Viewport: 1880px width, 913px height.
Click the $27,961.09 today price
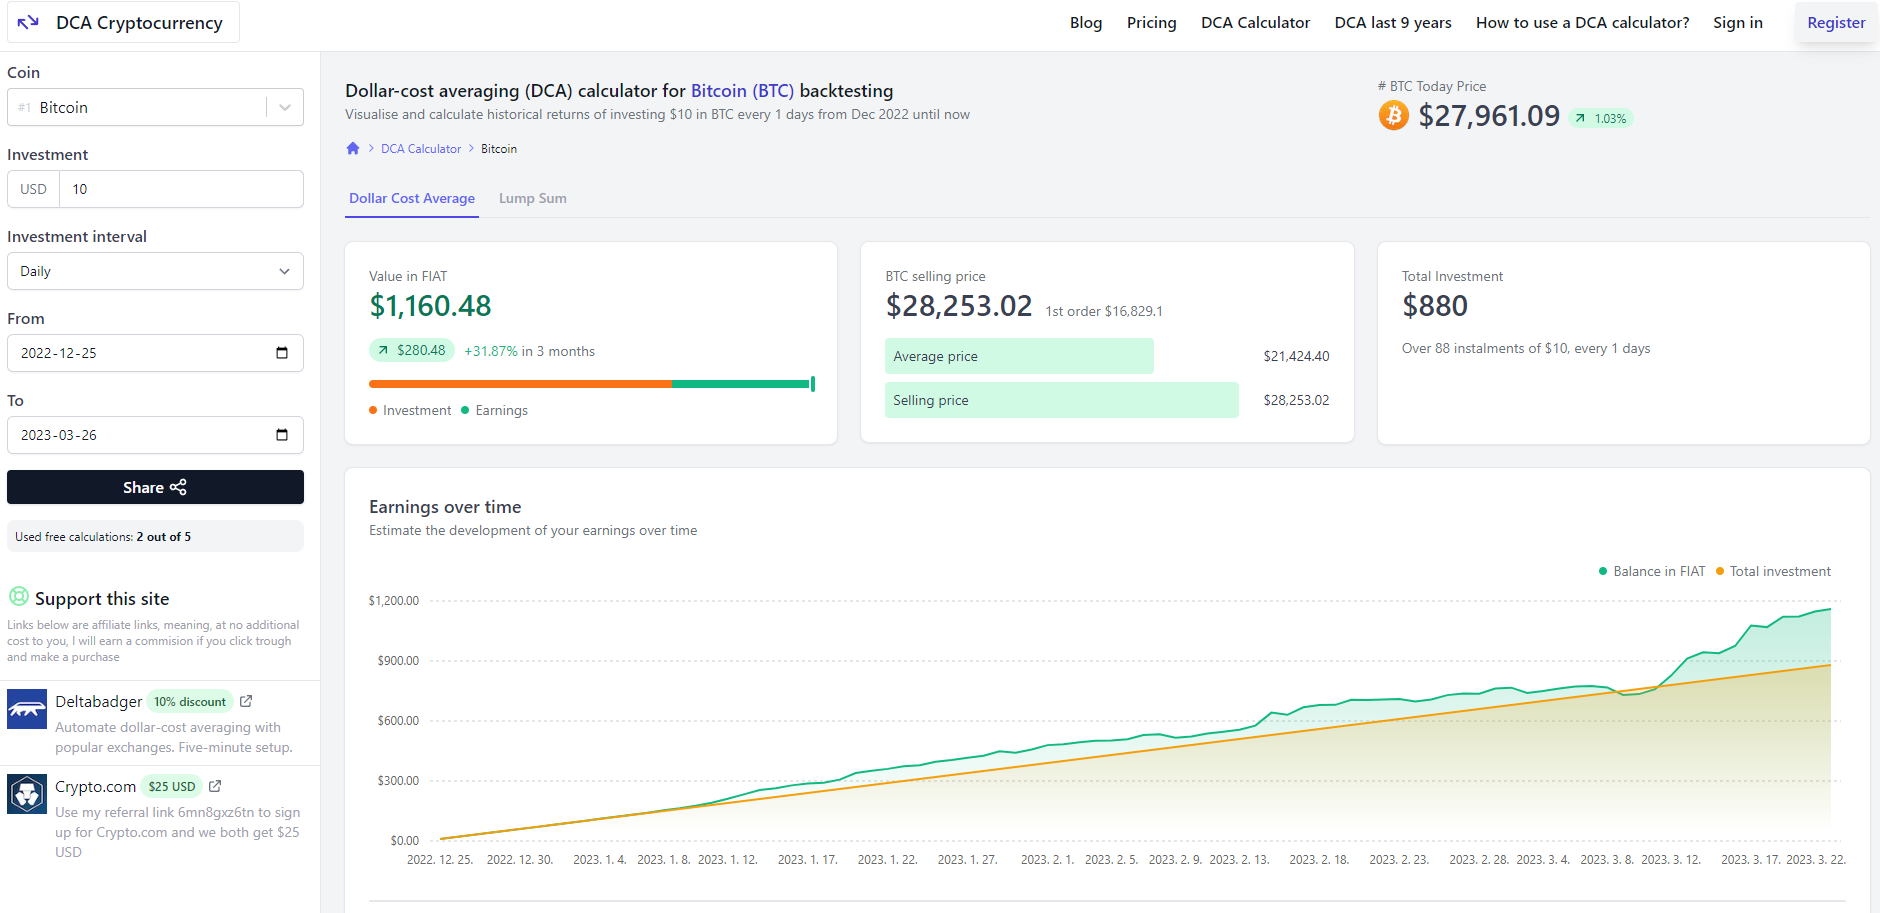(x=1489, y=116)
